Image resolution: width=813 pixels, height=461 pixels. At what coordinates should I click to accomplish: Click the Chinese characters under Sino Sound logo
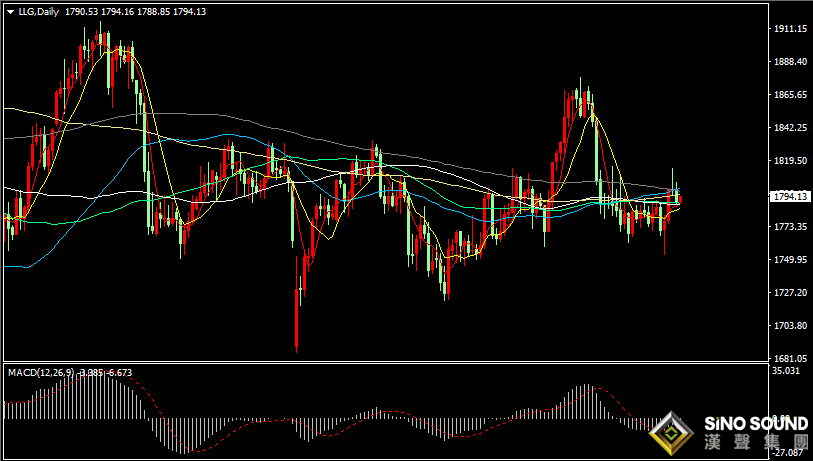point(755,443)
